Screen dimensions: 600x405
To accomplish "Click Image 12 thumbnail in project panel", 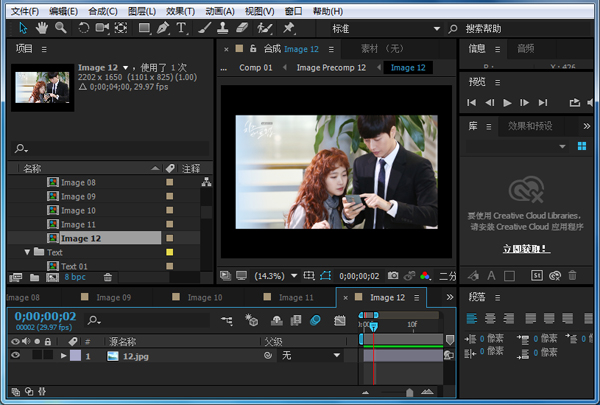I will pyautogui.click(x=42, y=88).
